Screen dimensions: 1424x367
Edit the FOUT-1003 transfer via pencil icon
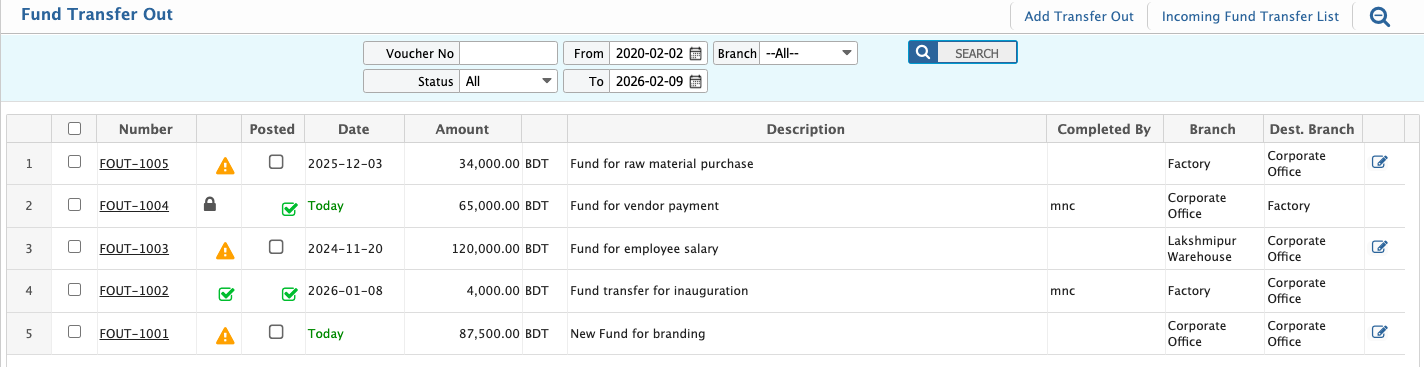[1380, 248]
